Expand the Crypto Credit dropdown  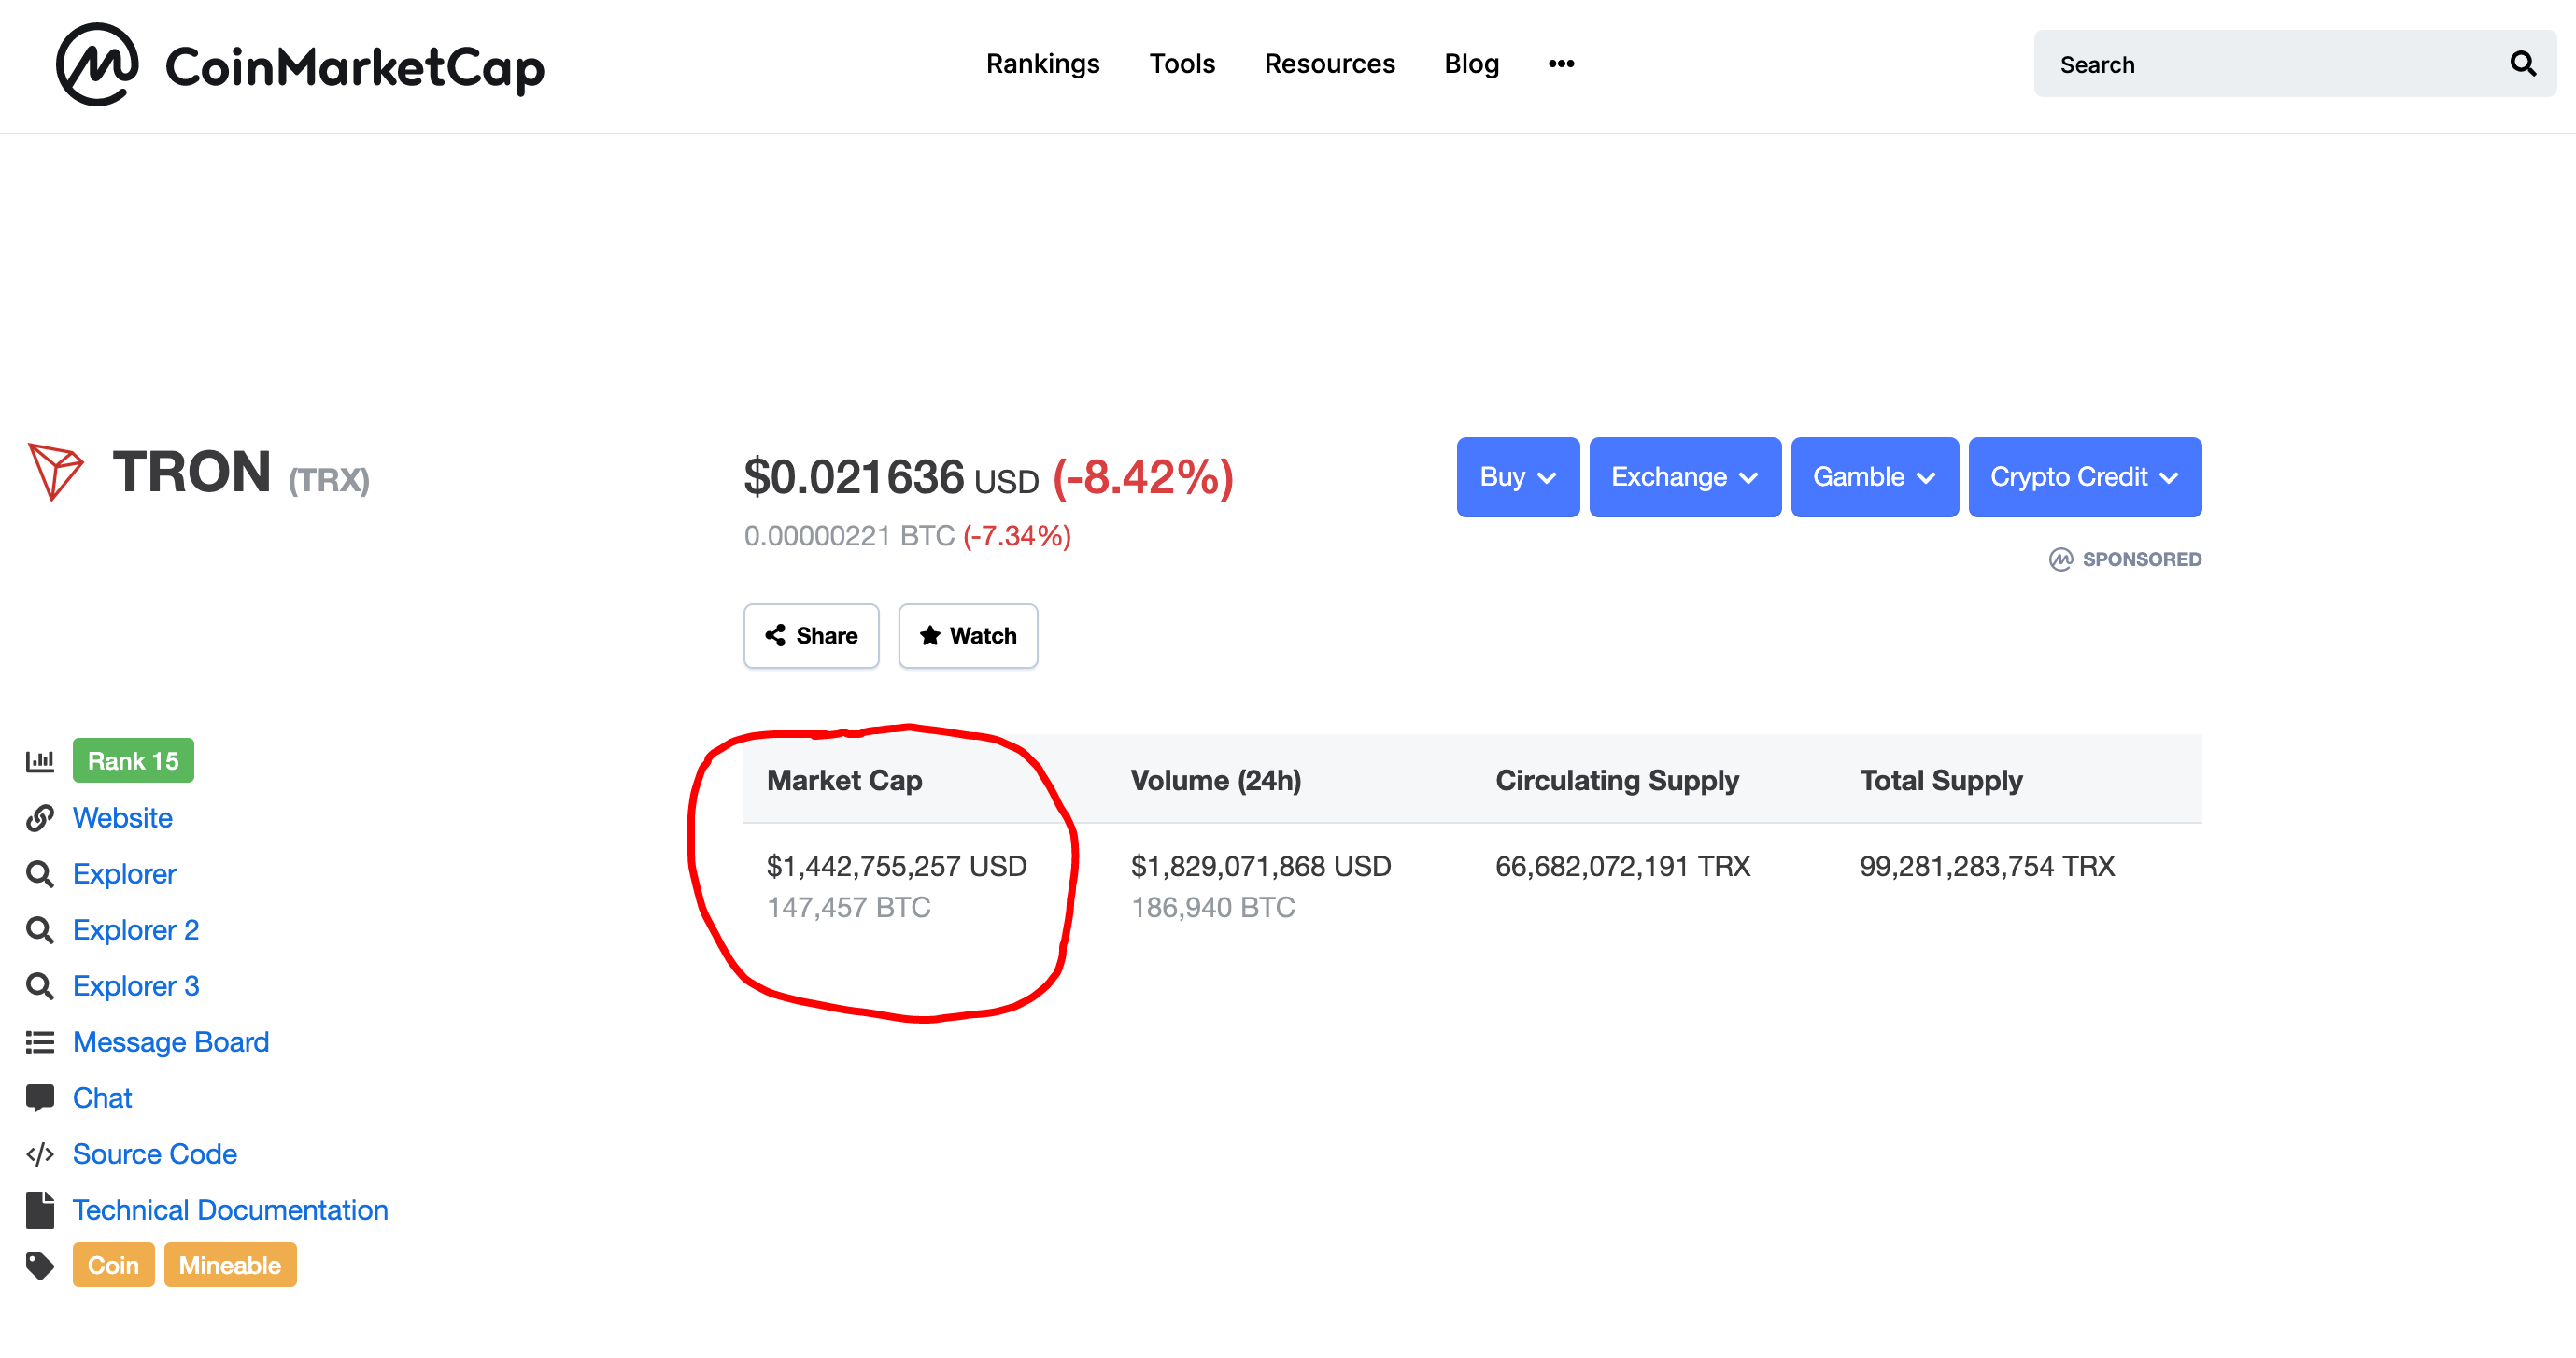point(2084,477)
